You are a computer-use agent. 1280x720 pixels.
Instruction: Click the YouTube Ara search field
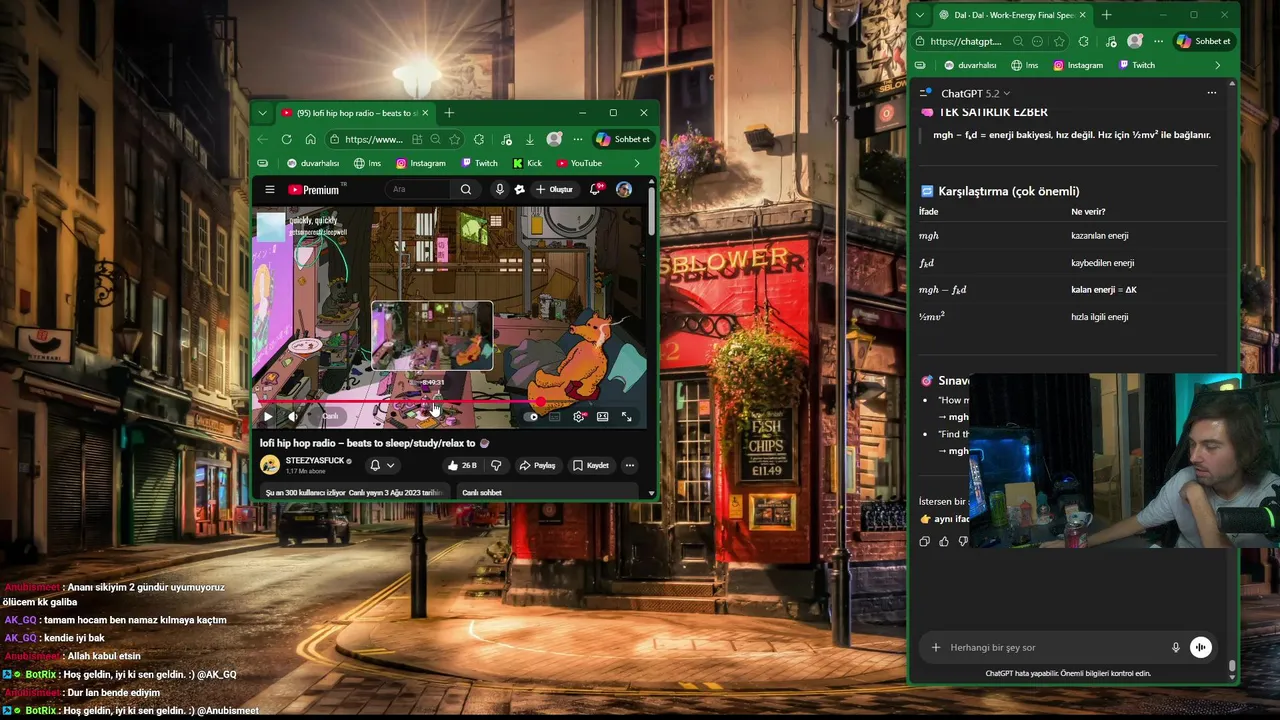[418, 189]
